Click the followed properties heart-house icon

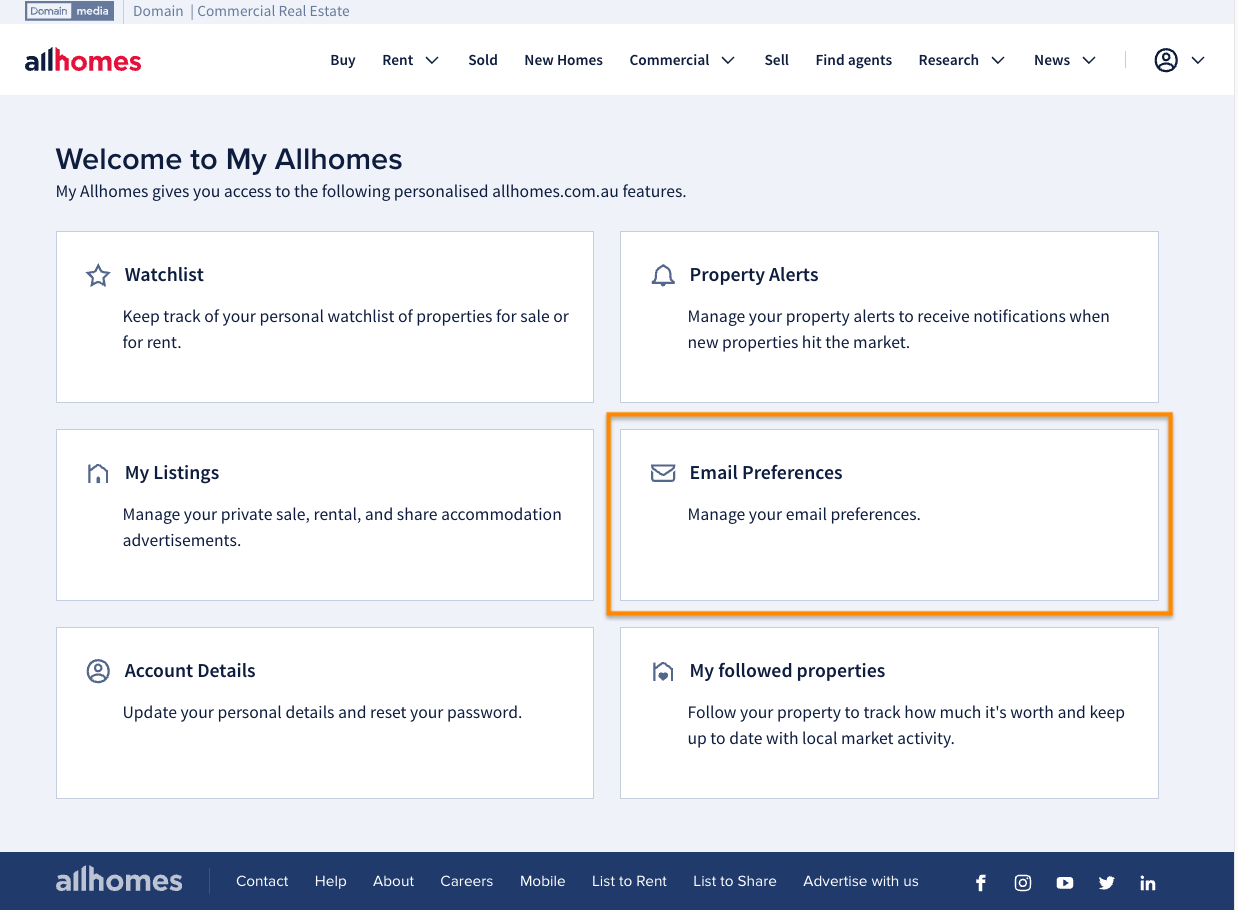point(663,671)
